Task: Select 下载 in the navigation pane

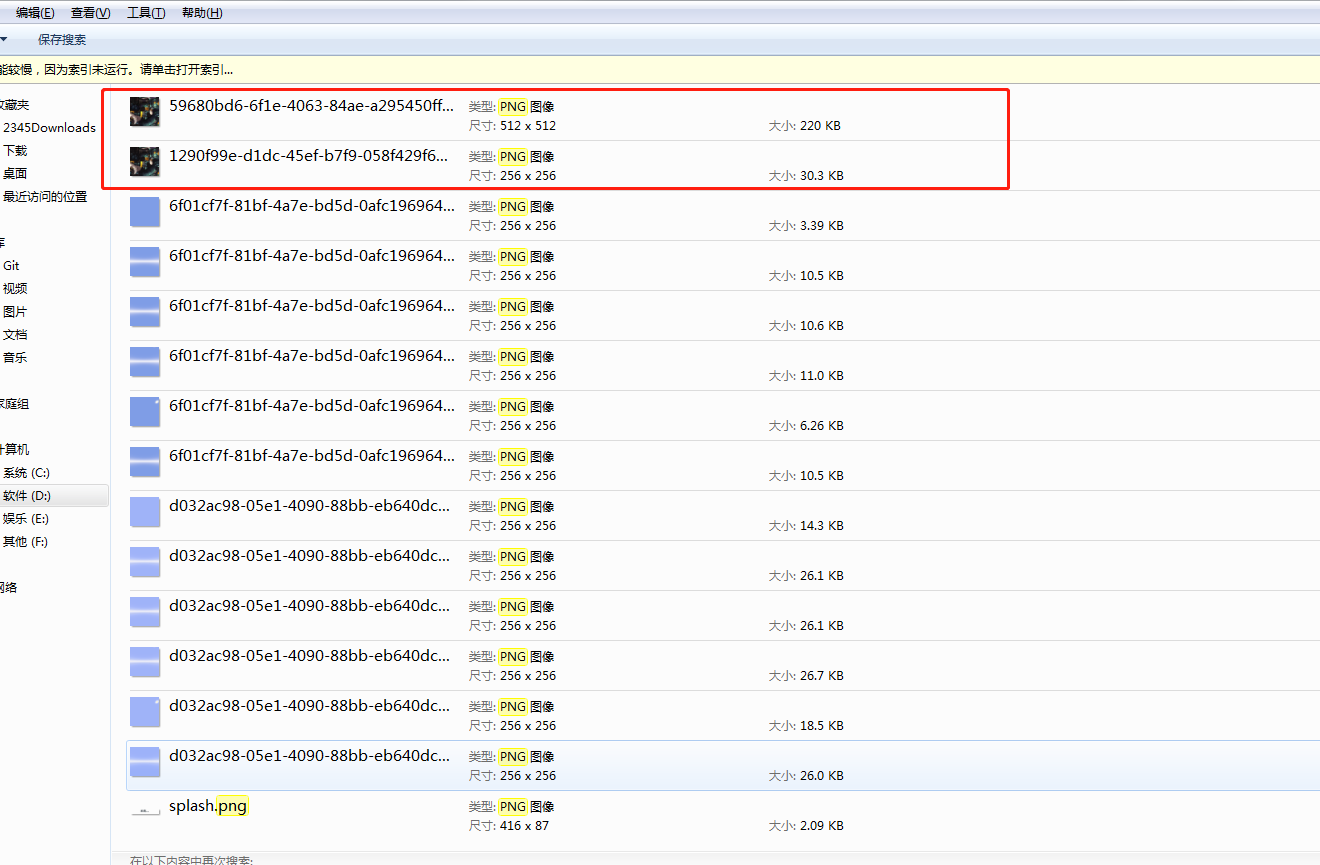Action: pyautogui.click(x=15, y=151)
